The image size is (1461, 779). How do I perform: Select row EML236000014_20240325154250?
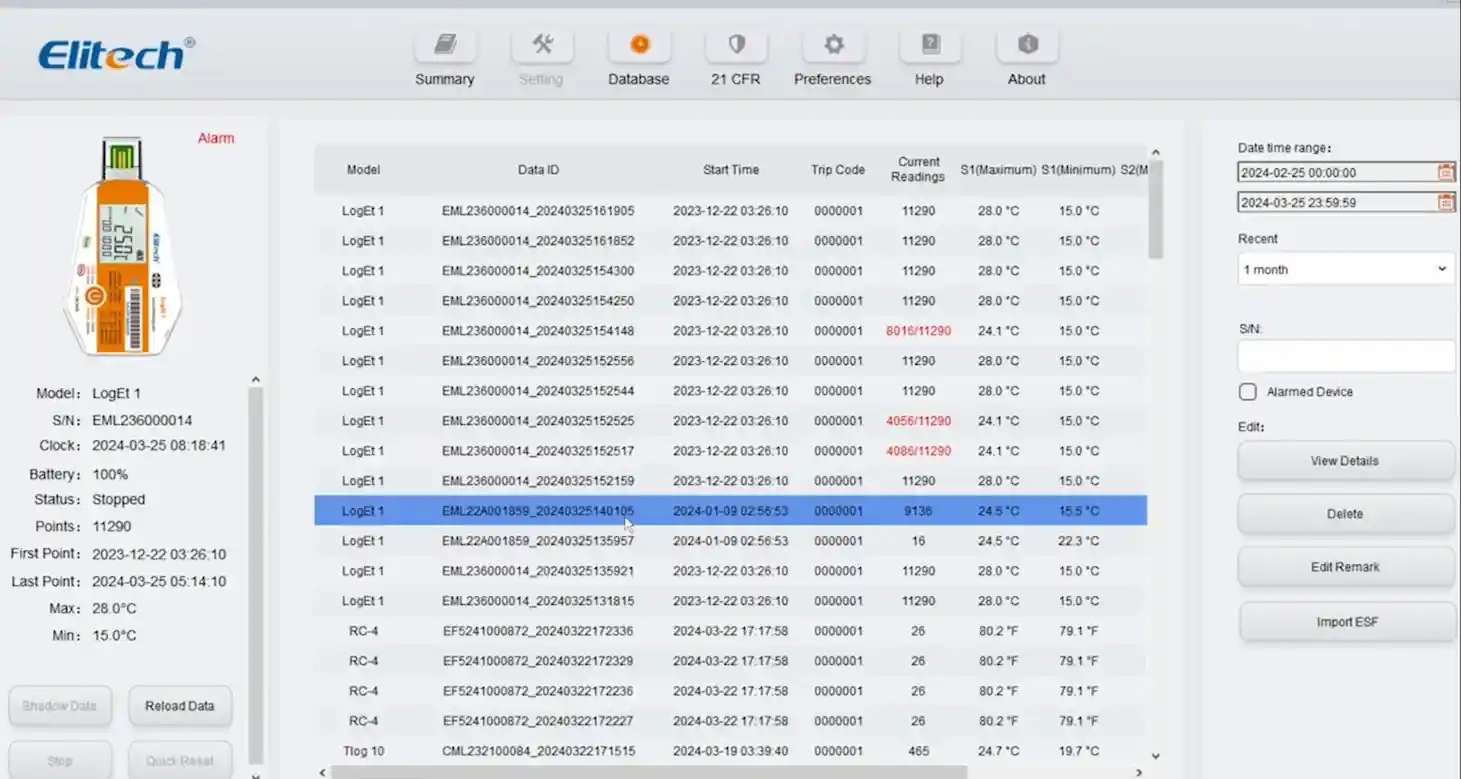[731, 301]
